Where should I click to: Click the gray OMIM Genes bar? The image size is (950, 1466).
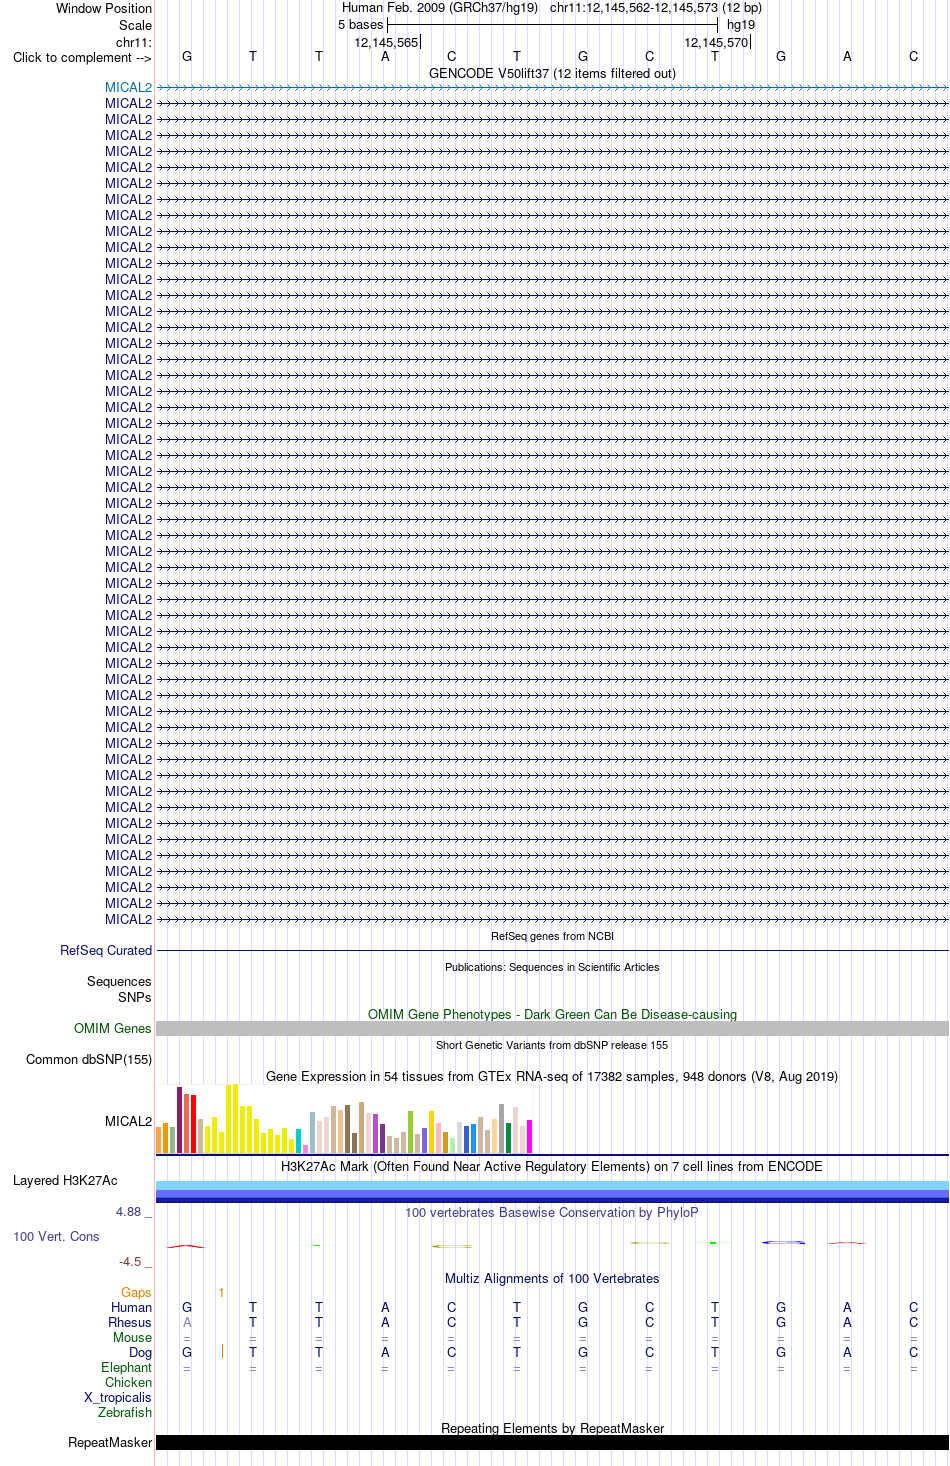click(552, 1028)
